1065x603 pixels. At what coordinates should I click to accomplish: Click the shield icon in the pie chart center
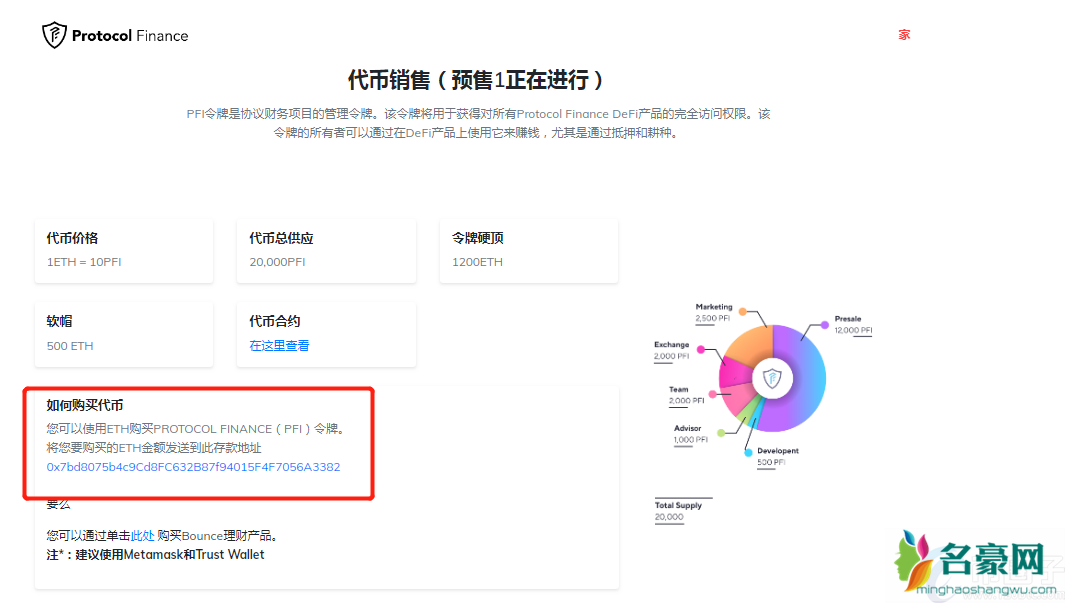point(772,378)
